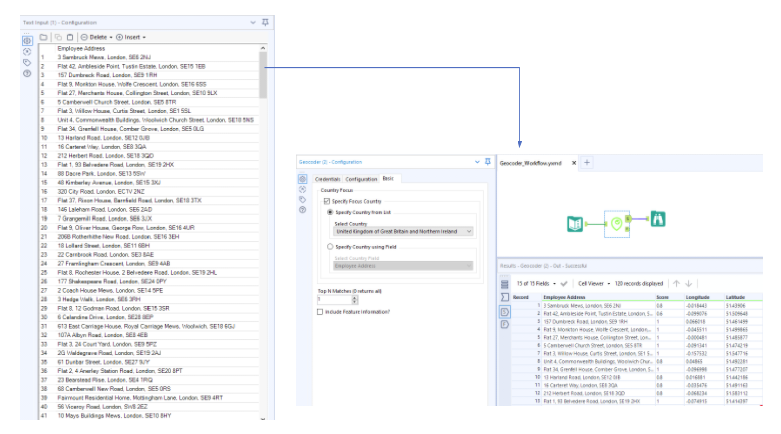Select the Geocoder_Workflow.yxmd tab
Viewport: 781px width, 434px height.
click(531, 163)
